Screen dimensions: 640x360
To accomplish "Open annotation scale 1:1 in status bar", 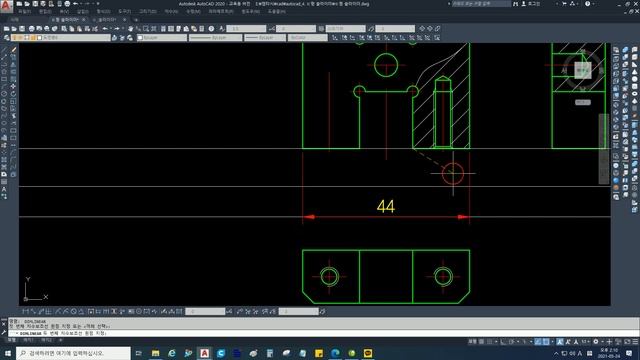I will coord(586,342).
